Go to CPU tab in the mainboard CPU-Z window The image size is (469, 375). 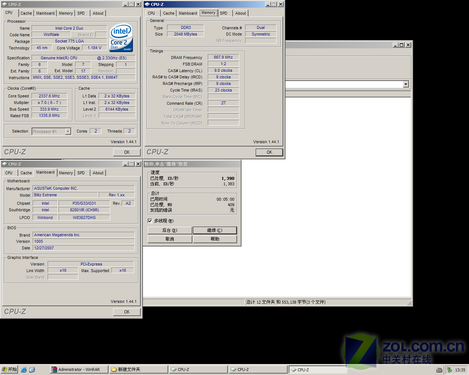click(x=9, y=173)
